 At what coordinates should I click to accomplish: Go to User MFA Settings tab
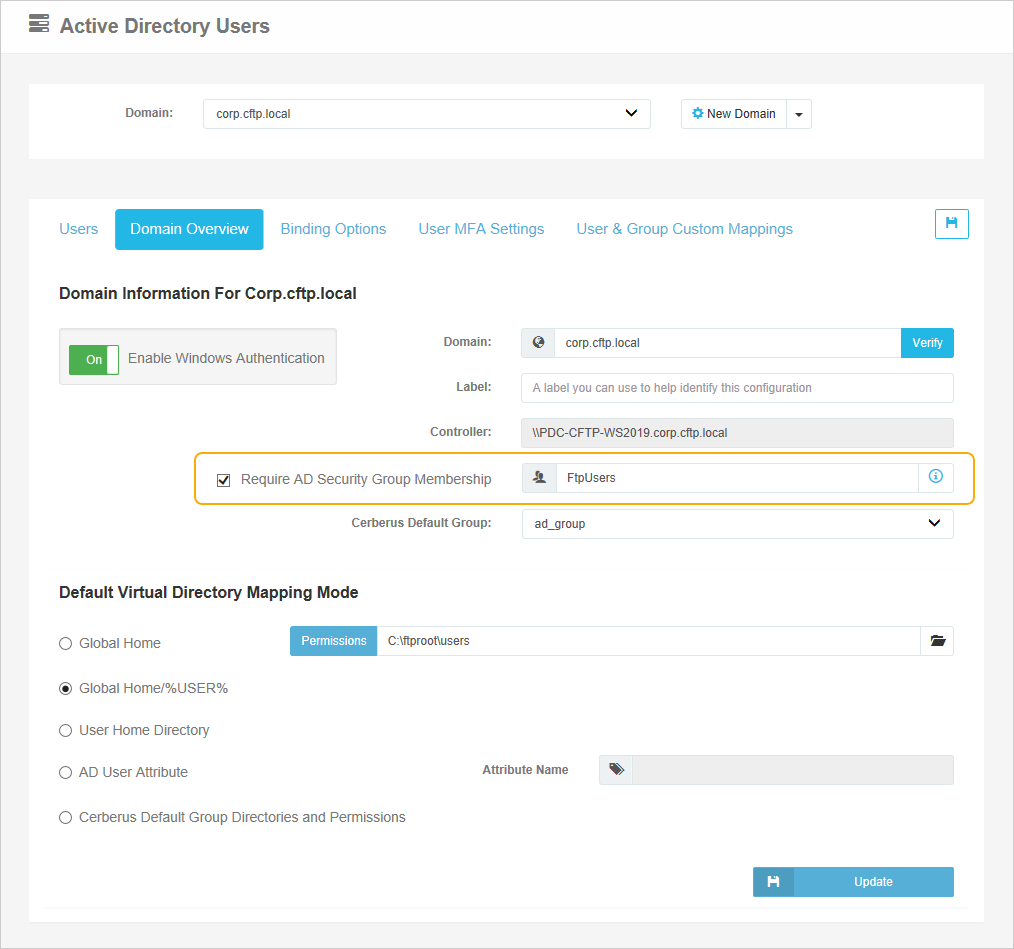click(481, 229)
